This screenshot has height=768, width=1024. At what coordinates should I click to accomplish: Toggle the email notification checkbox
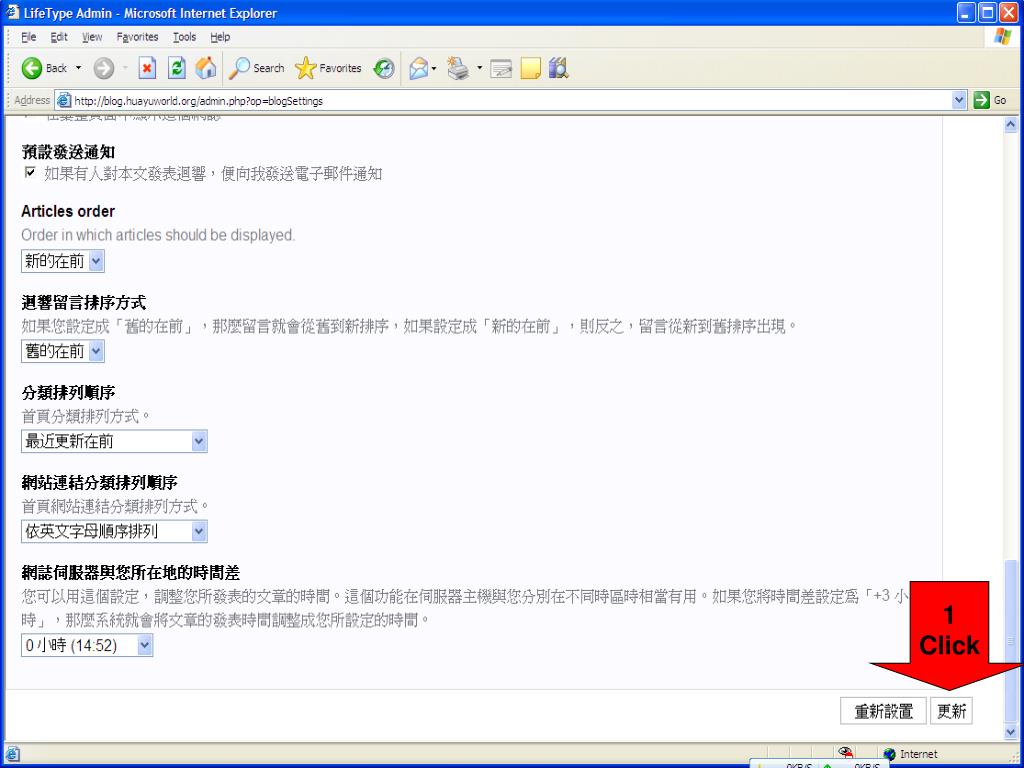29,173
